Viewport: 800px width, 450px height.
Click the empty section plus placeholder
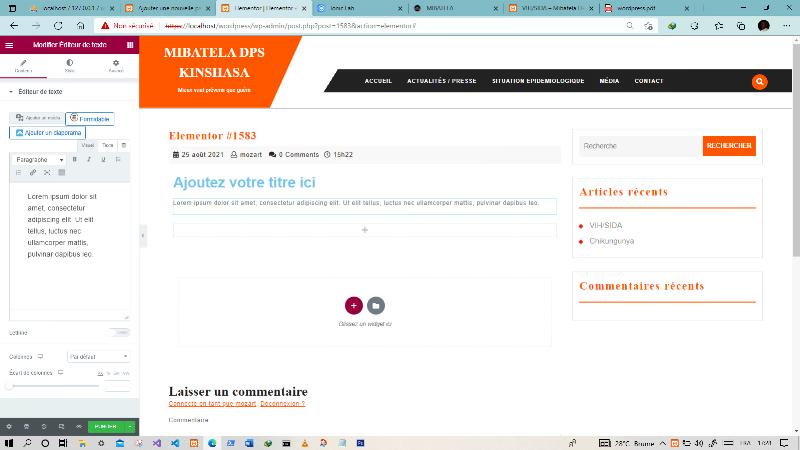point(365,230)
